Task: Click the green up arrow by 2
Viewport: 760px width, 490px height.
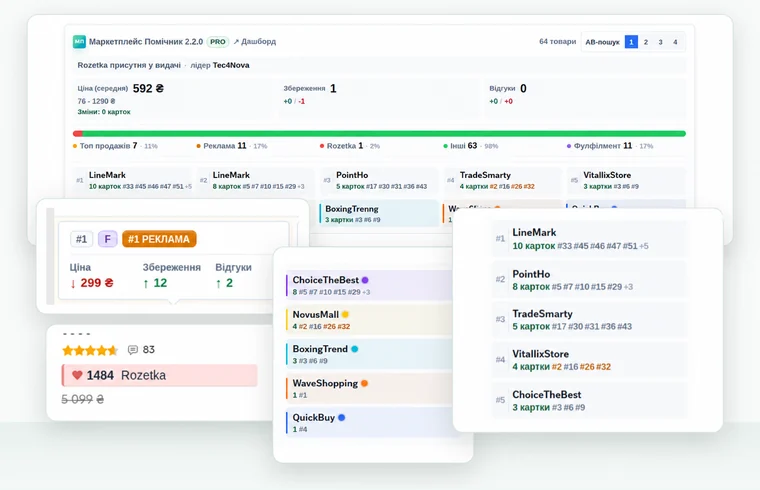Action: point(219,284)
